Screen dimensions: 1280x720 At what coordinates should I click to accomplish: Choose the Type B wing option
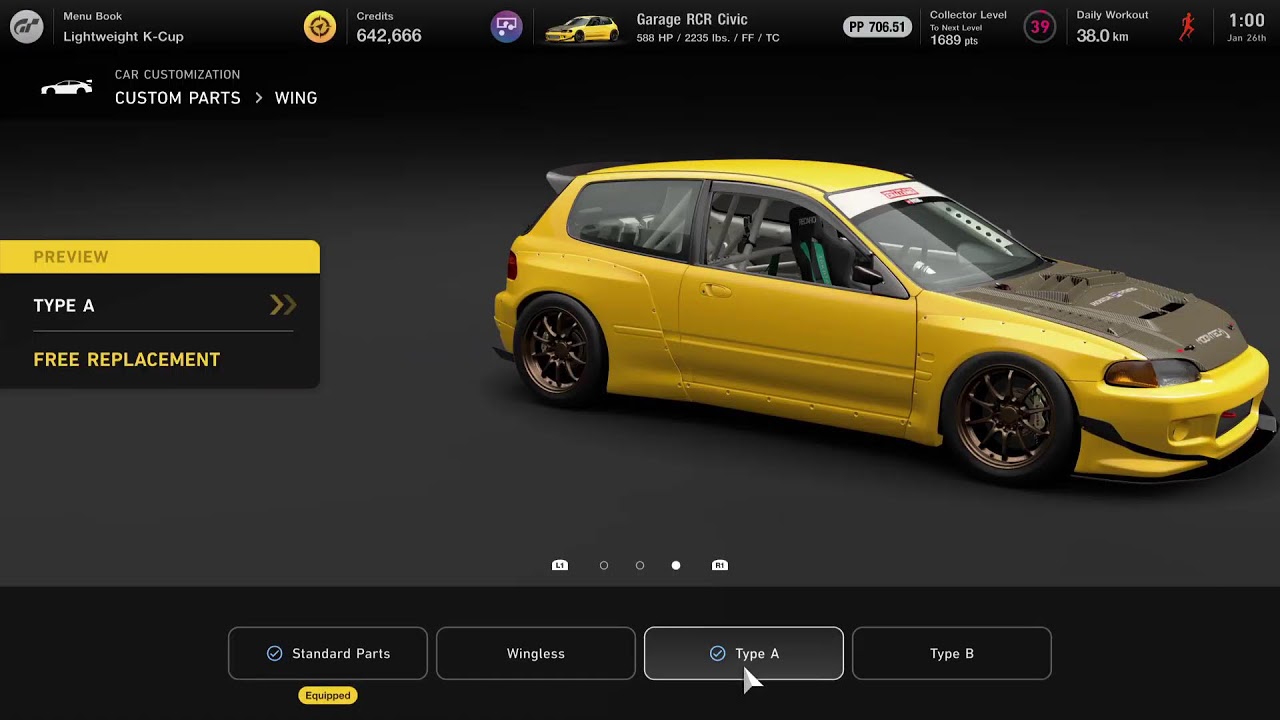pos(952,653)
